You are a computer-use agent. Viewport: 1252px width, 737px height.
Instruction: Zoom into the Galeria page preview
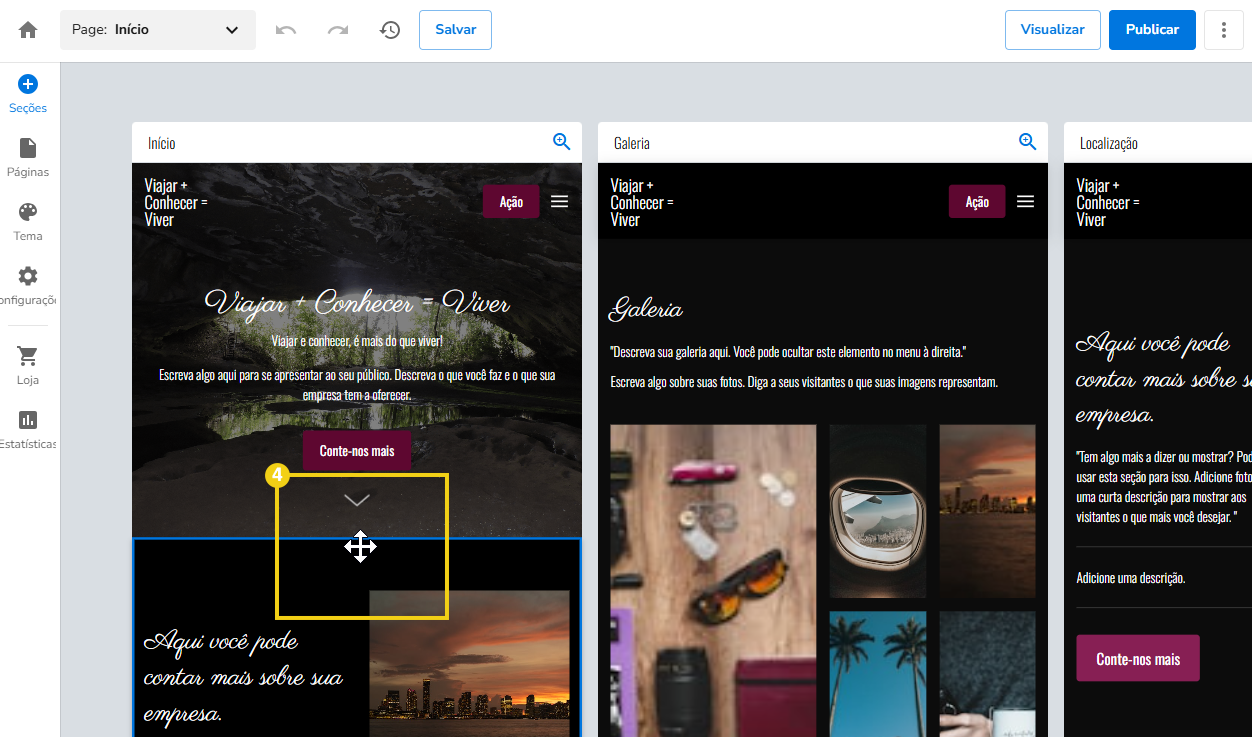point(1027,142)
